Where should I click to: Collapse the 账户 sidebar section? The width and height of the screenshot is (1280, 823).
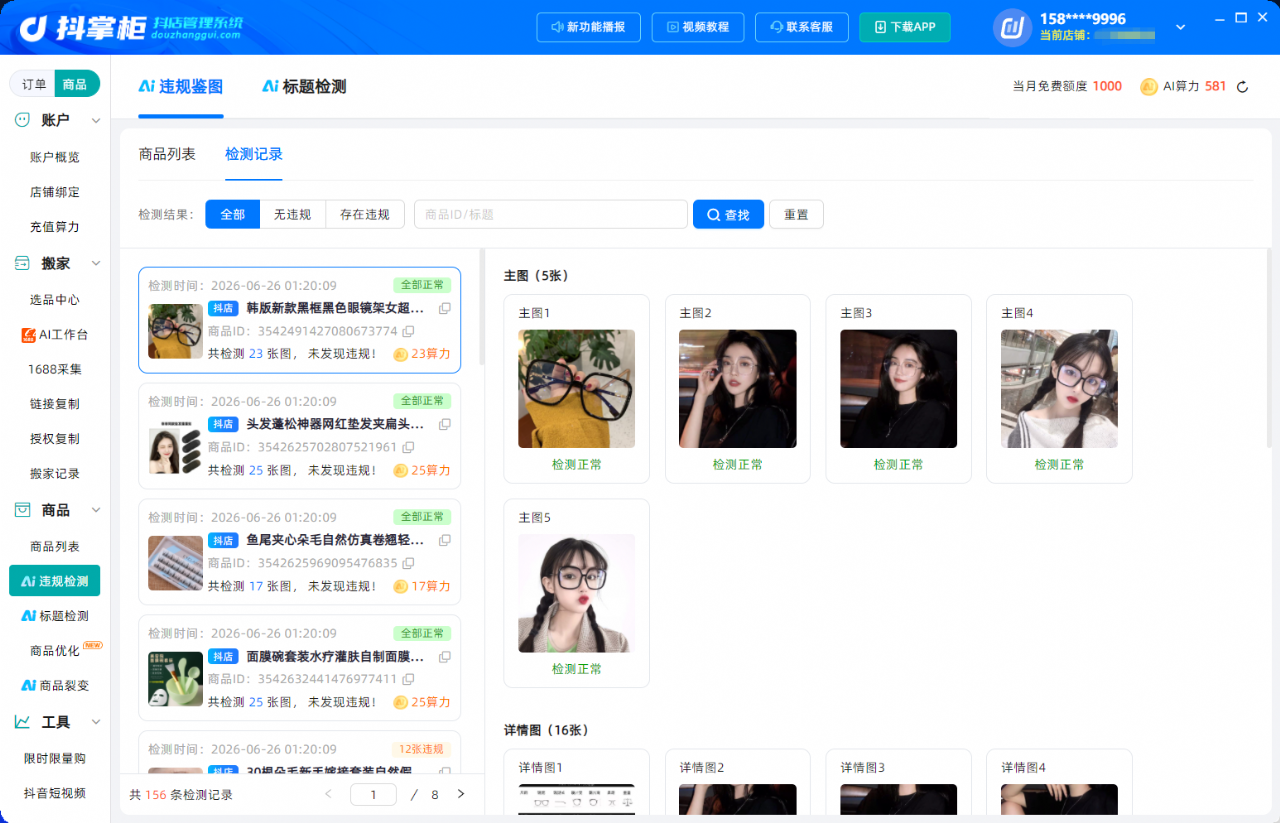click(96, 120)
